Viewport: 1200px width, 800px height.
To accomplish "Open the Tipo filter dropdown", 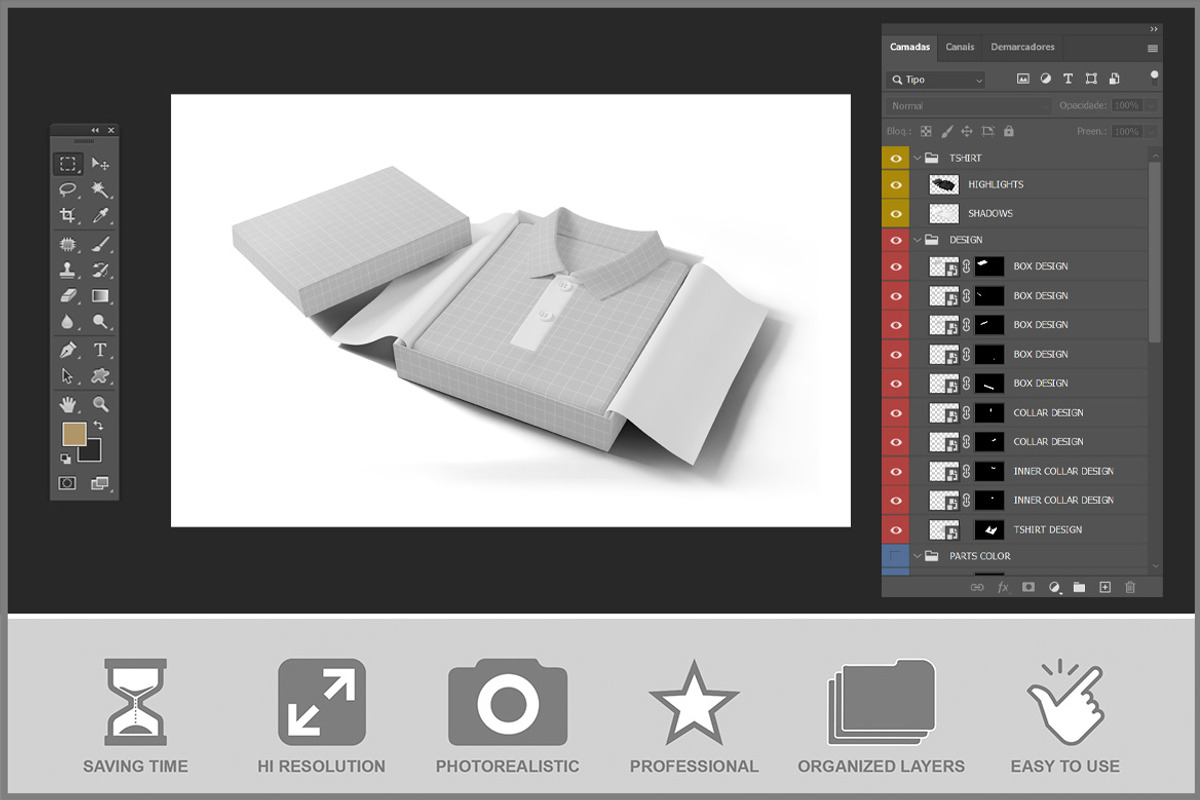I will [x=935, y=79].
